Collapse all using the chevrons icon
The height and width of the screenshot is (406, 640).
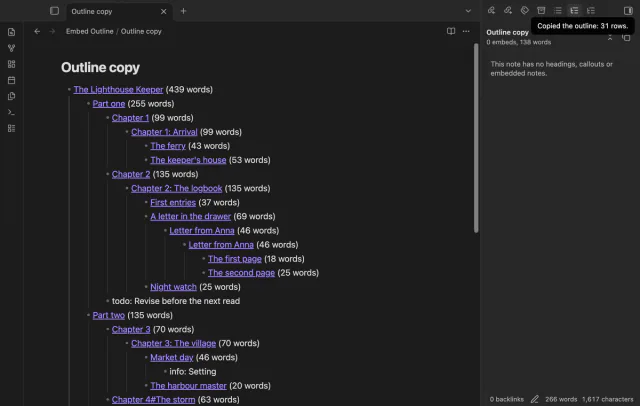[x=610, y=38]
